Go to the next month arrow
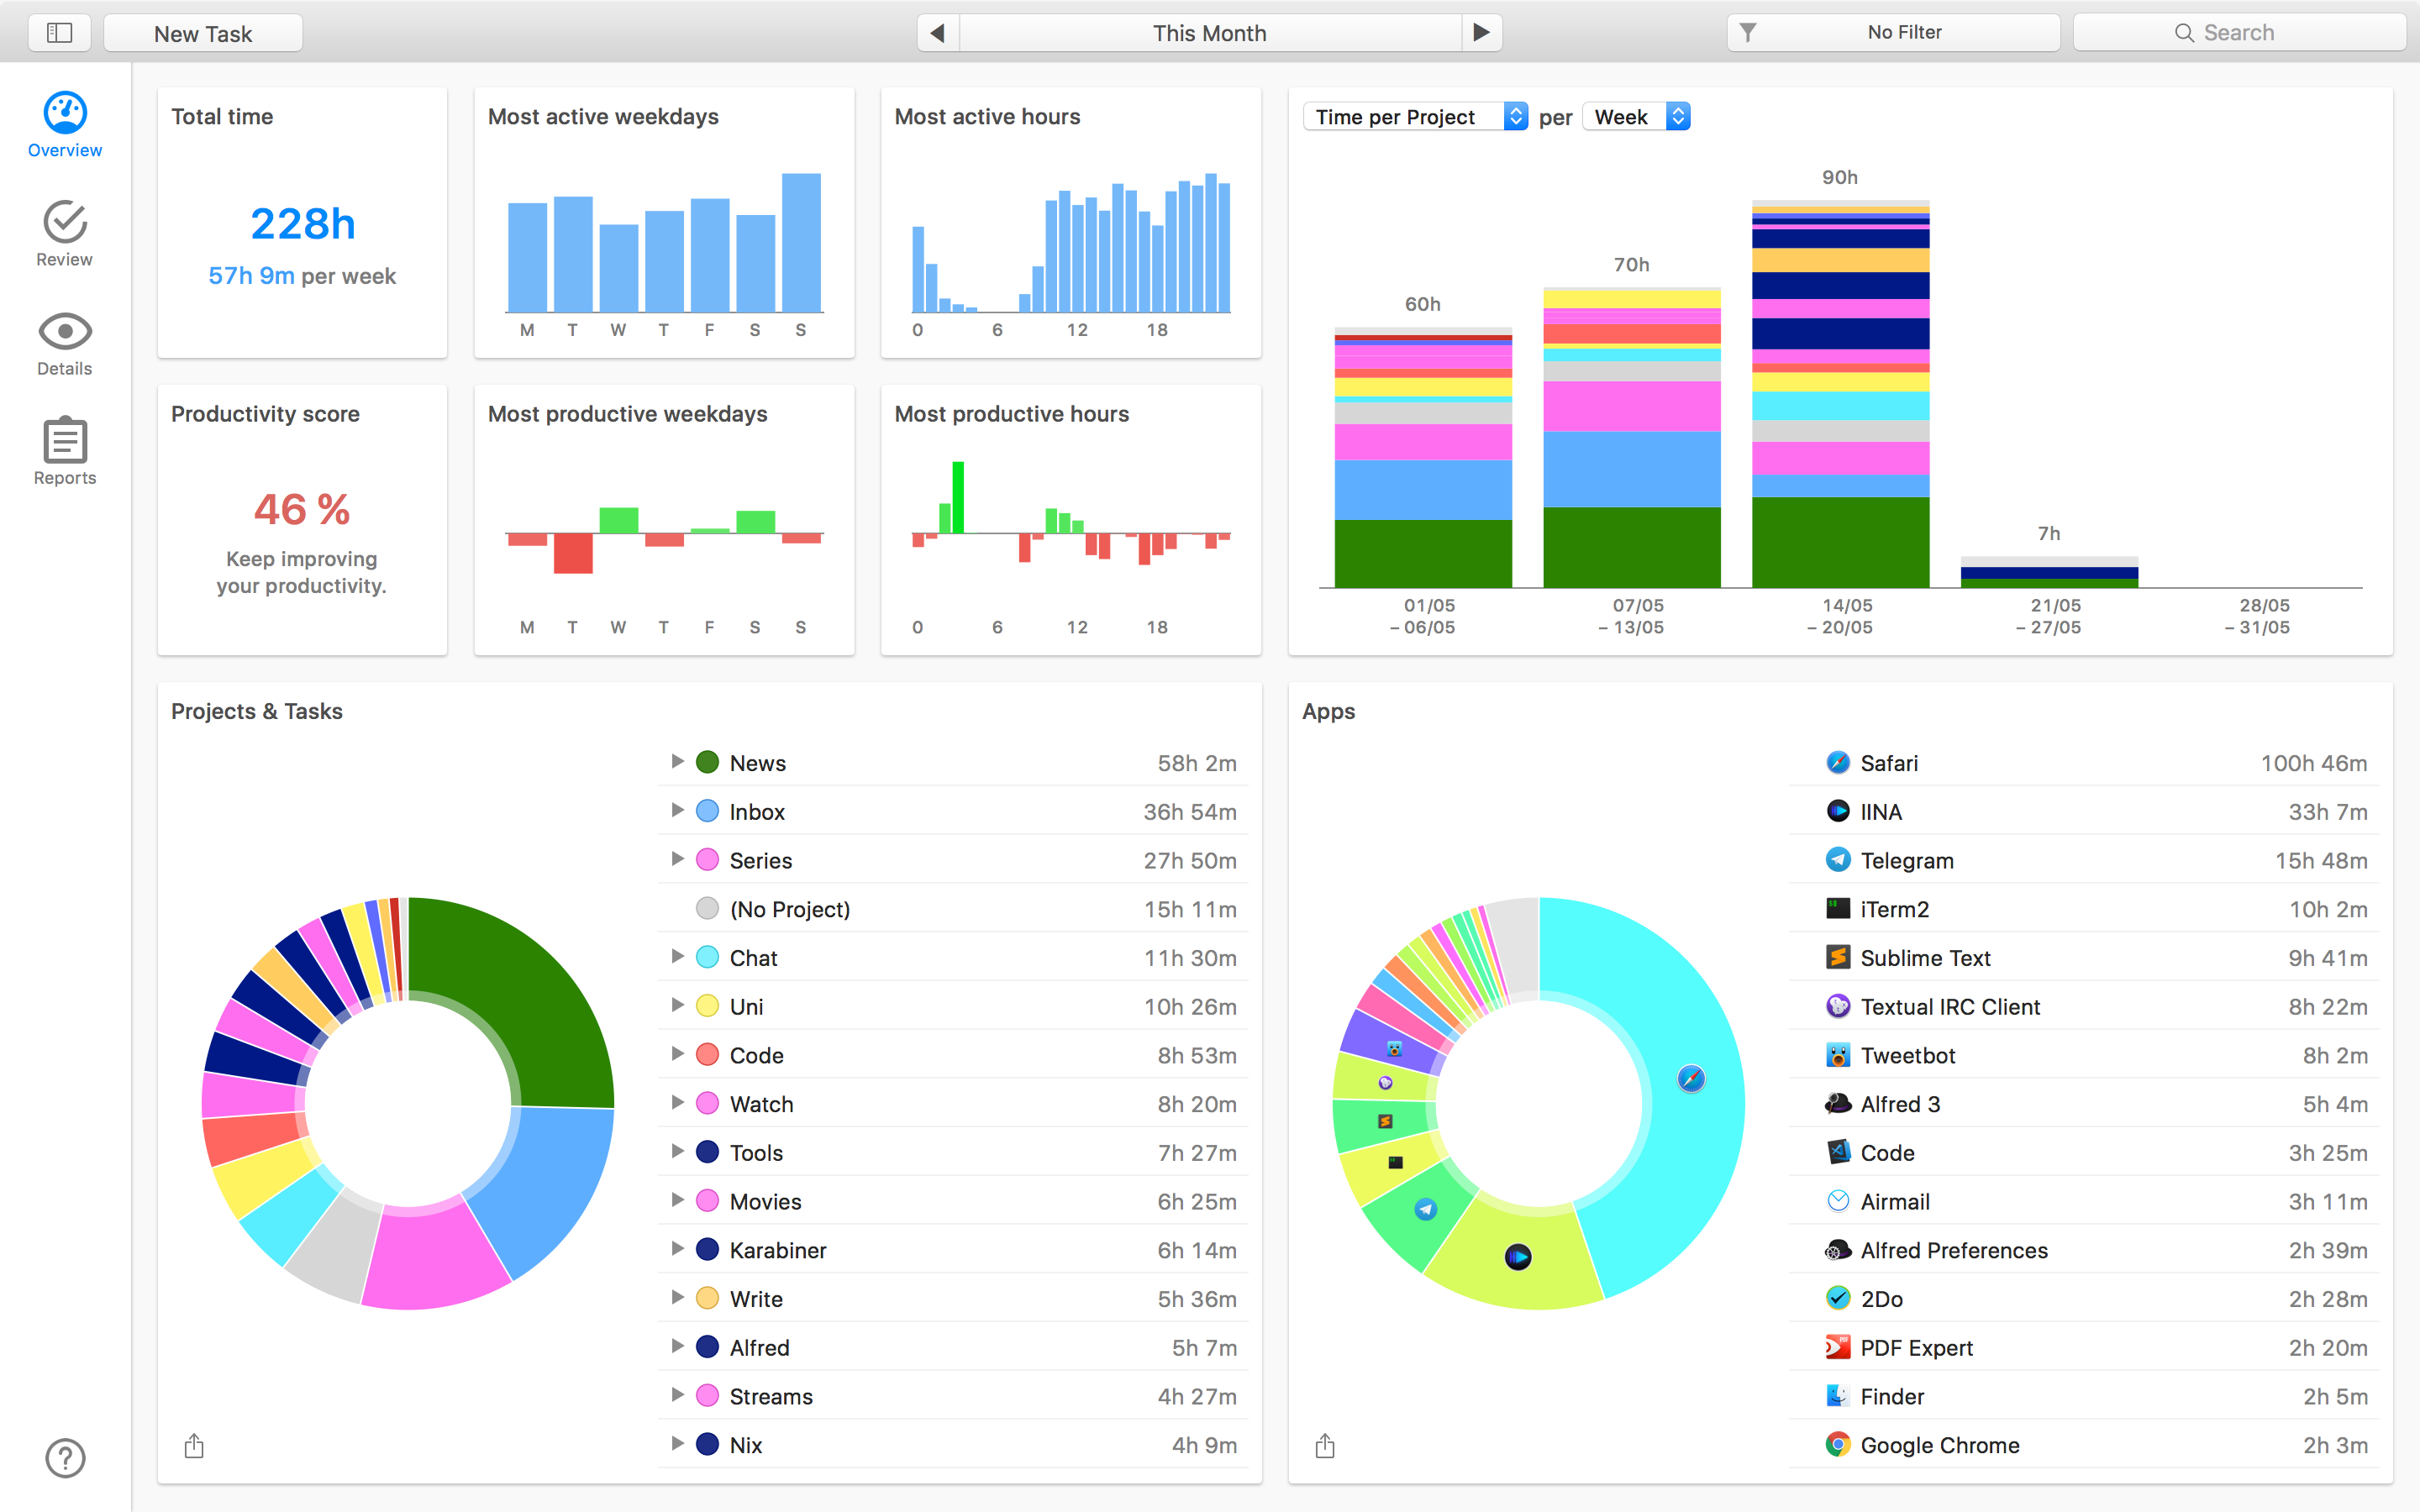2420x1512 pixels. 1481,33
